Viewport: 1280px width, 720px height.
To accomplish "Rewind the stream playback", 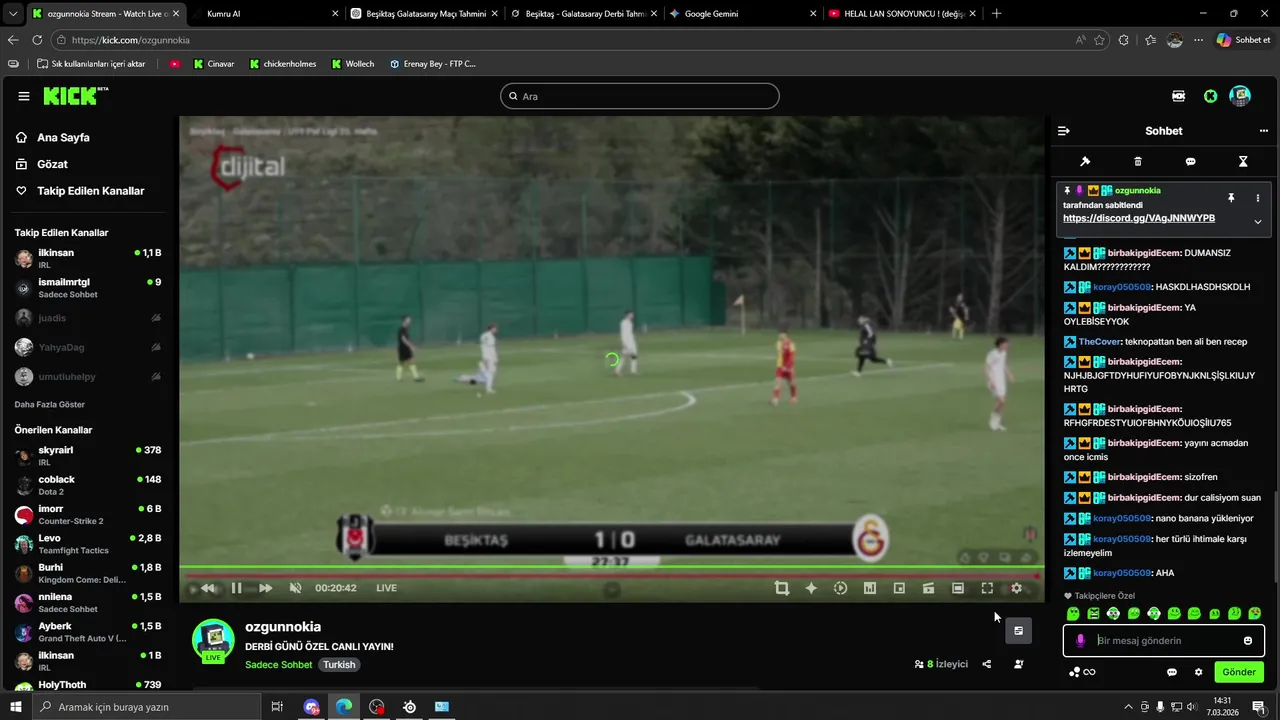I will (207, 588).
